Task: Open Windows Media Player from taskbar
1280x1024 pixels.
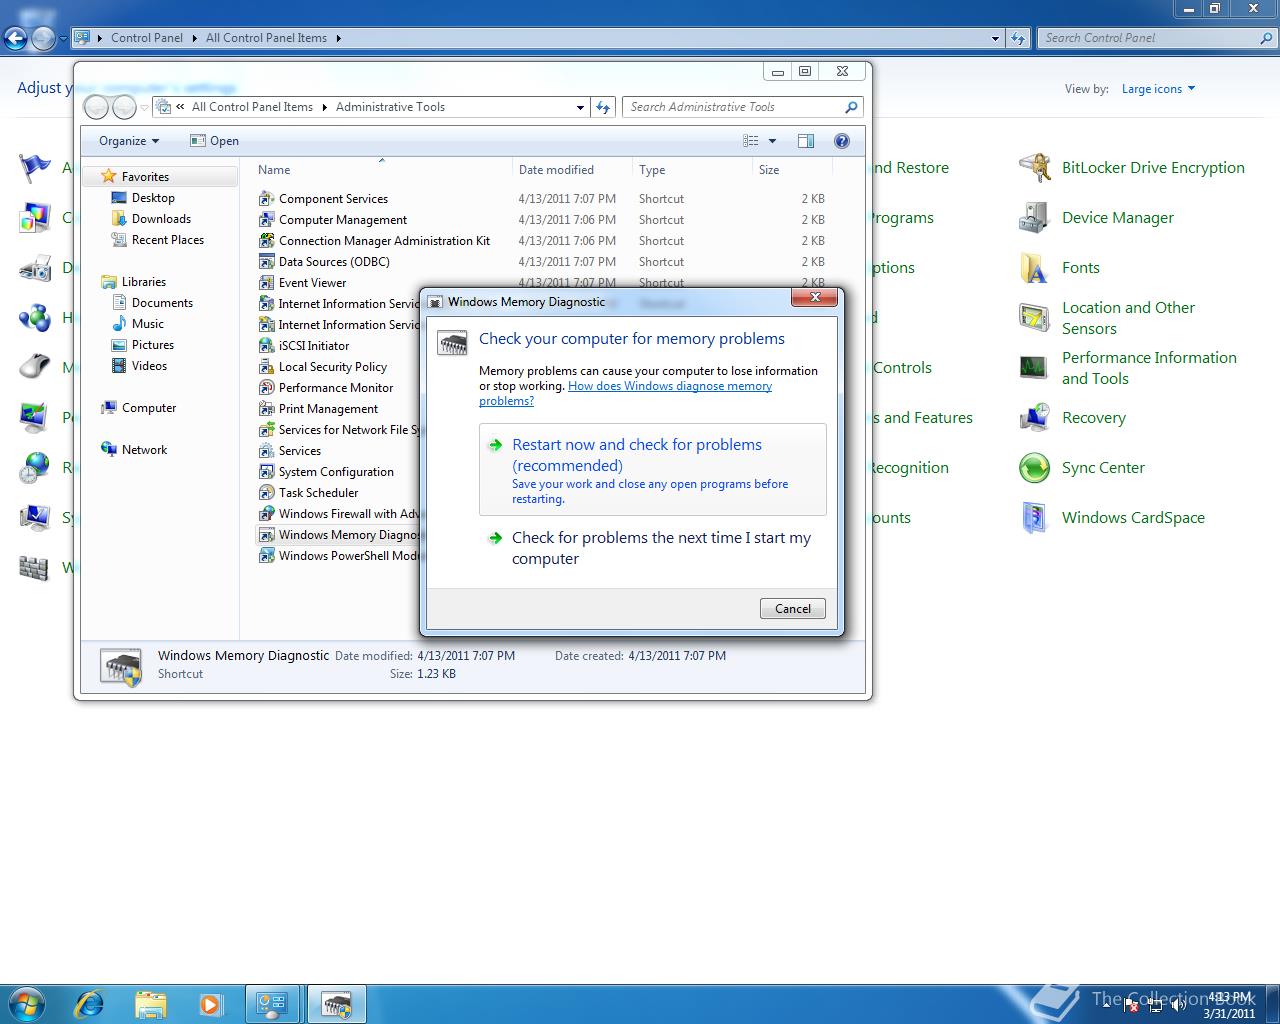Action: [x=211, y=1004]
